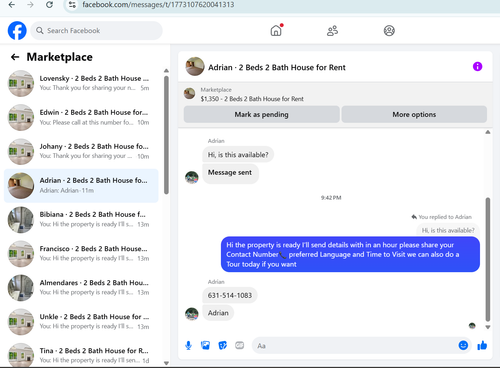Image resolution: width=500 pixels, height=368 pixels.
Task: Open Edwin conversation
Action: 81,117
